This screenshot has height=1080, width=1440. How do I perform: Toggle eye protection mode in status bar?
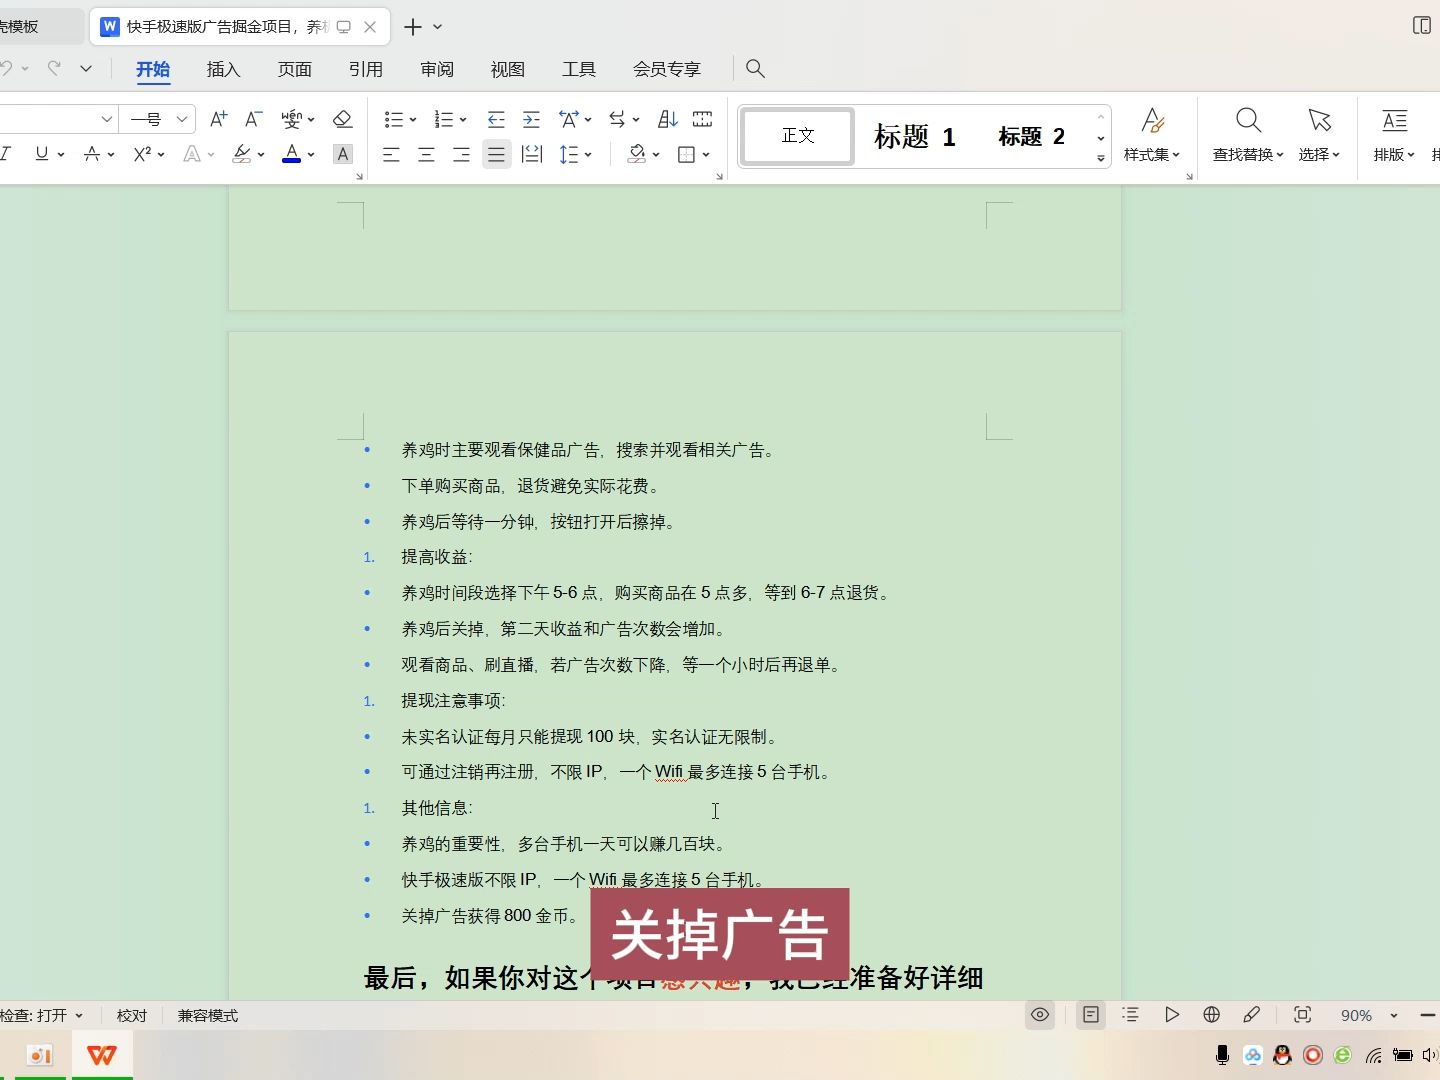click(x=1040, y=1015)
